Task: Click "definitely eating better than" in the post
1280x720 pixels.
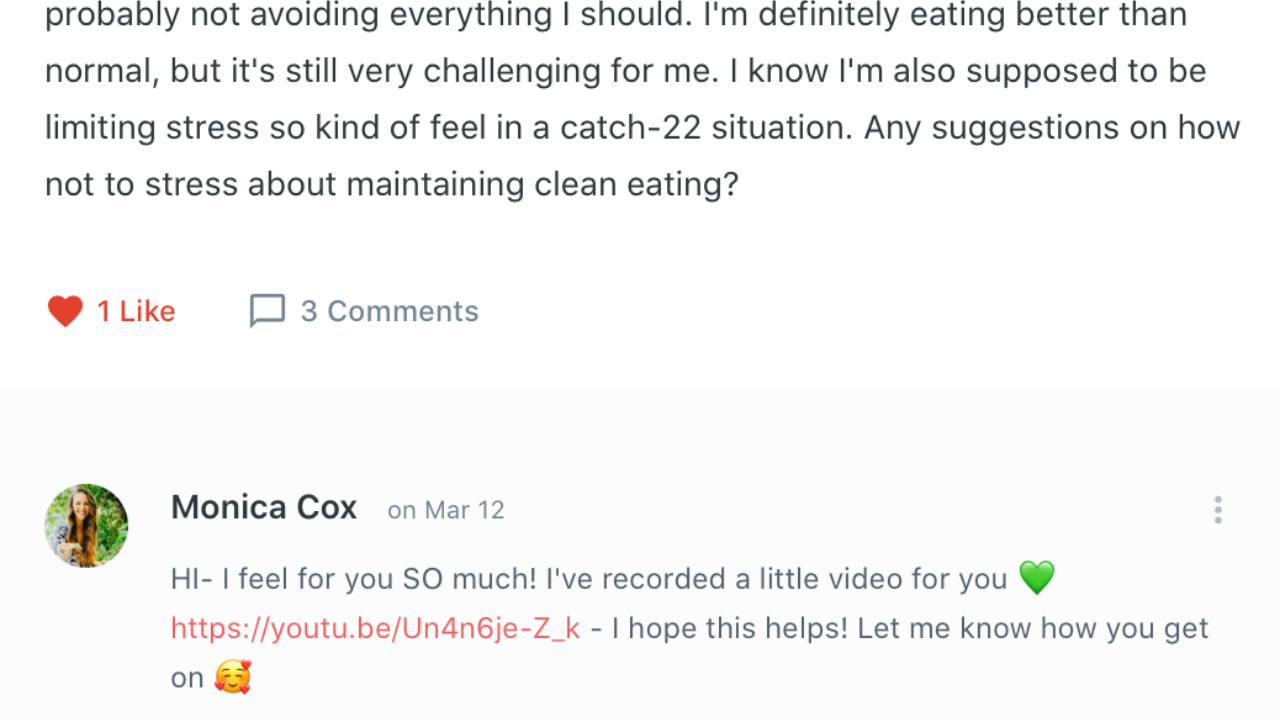Action: [x=972, y=15]
